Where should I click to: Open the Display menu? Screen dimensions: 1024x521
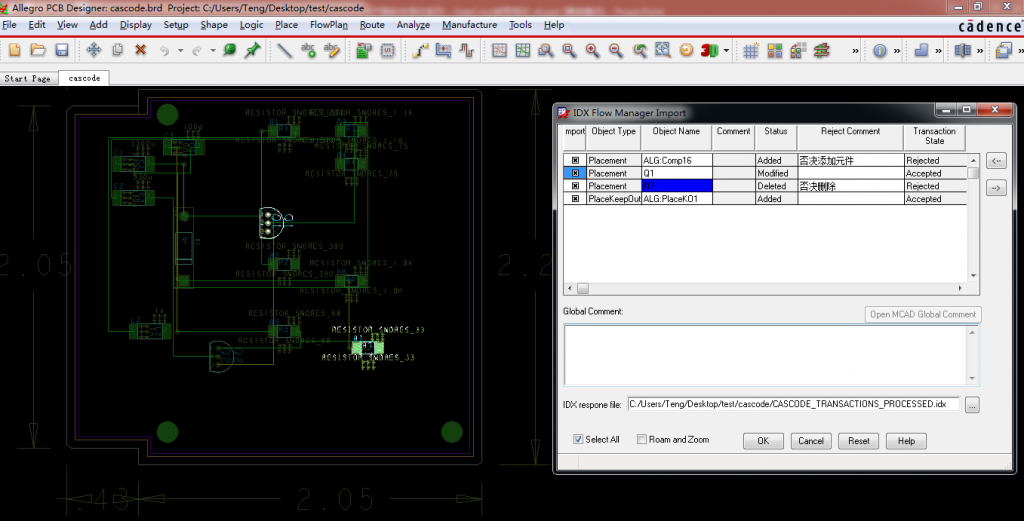135,25
